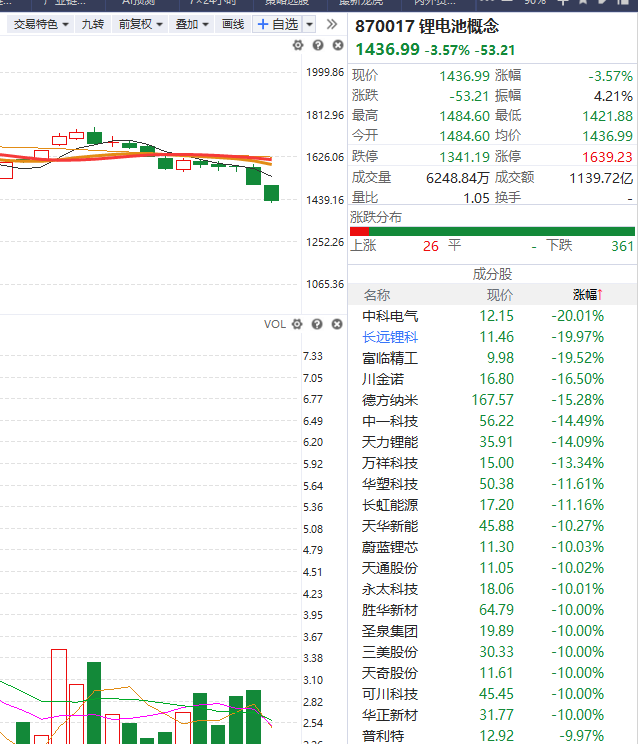Close the VOL indicator panel
This screenshot has width=638, height=744.
[337, 324]
